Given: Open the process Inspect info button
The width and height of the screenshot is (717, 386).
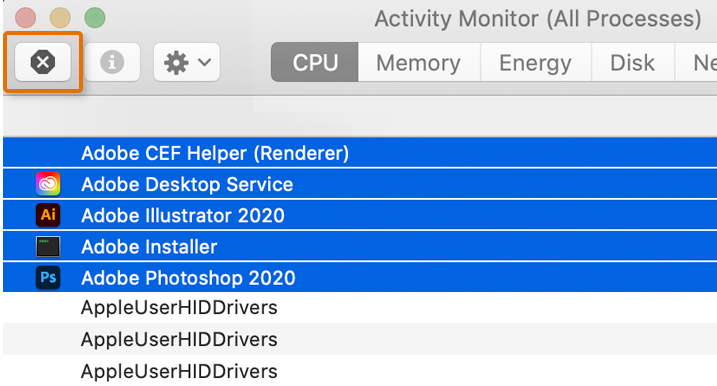Looking at the screenshot, I should pos(112,62).
